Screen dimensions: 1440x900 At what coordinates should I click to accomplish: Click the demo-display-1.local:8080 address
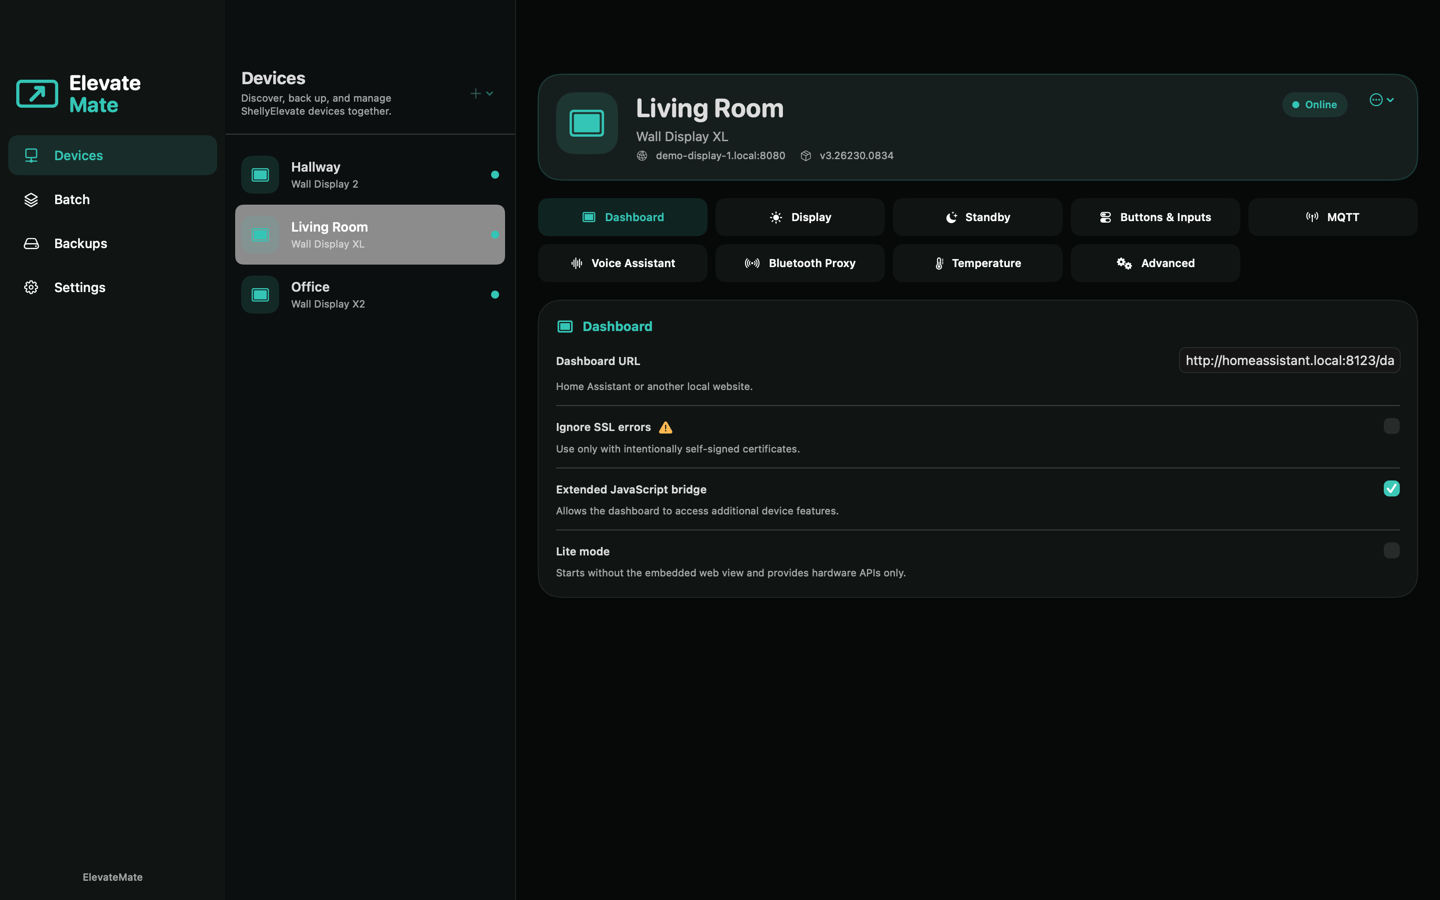tap(720, 156)
